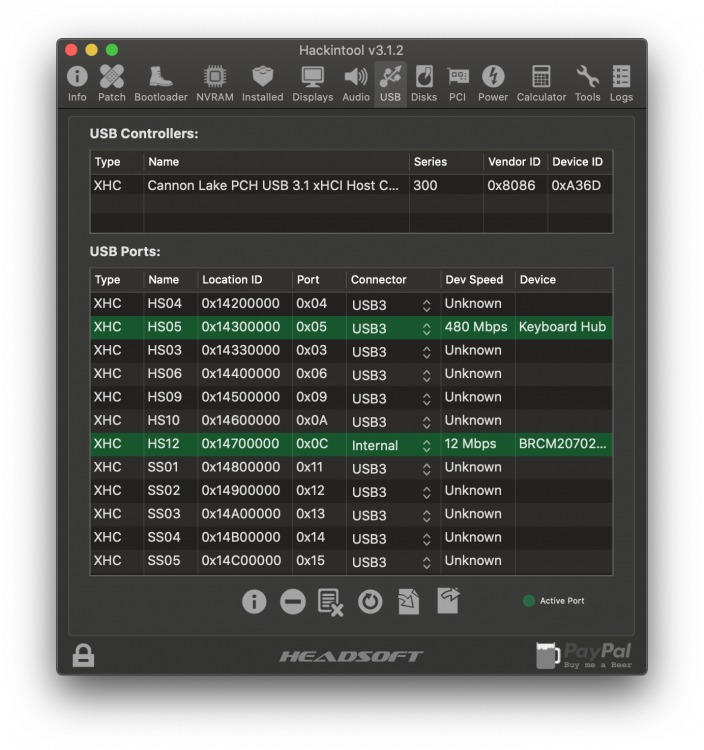Select BRCM20702 device cell
704x750 pixels.
pos(562,444)
